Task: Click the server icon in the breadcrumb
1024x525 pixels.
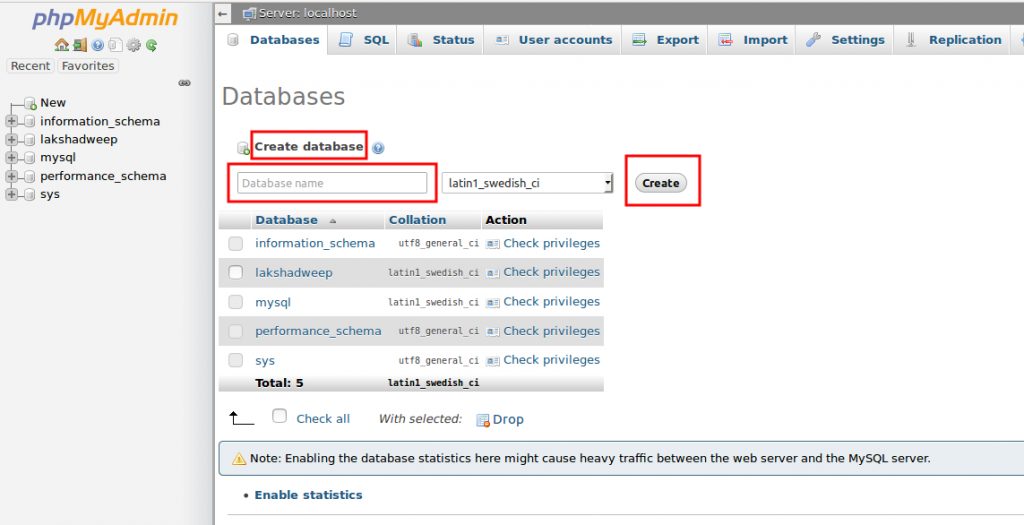Action: click(x=249, y=13)
